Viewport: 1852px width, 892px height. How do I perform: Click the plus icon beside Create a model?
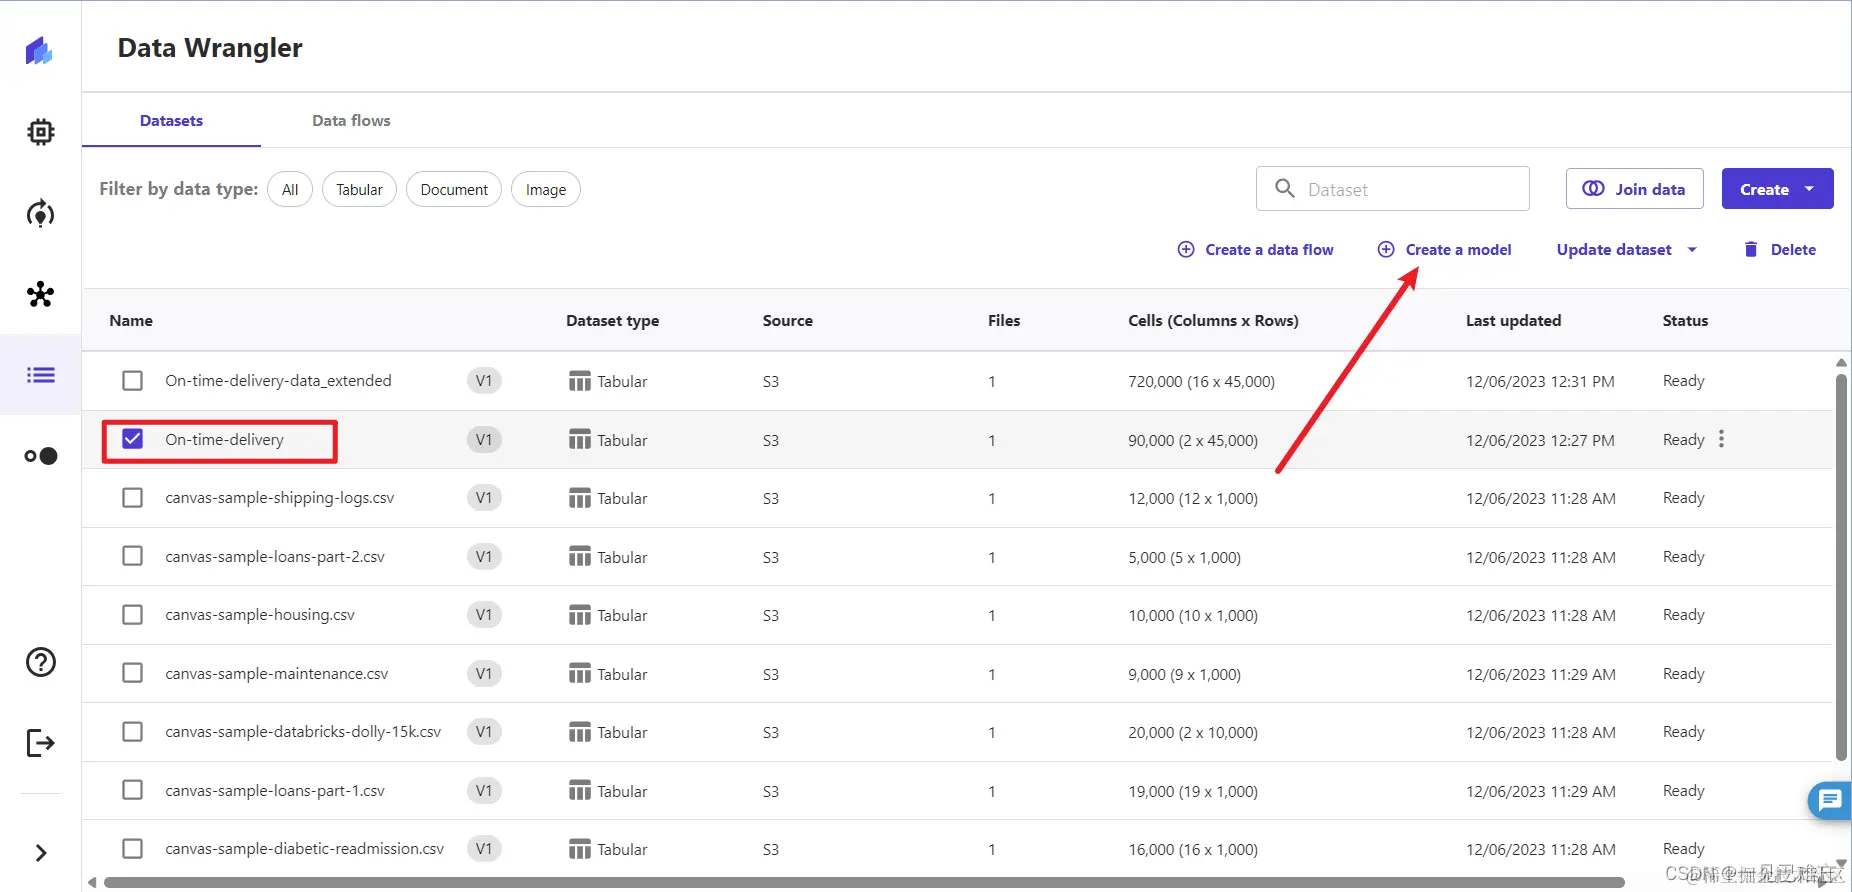1386,249
